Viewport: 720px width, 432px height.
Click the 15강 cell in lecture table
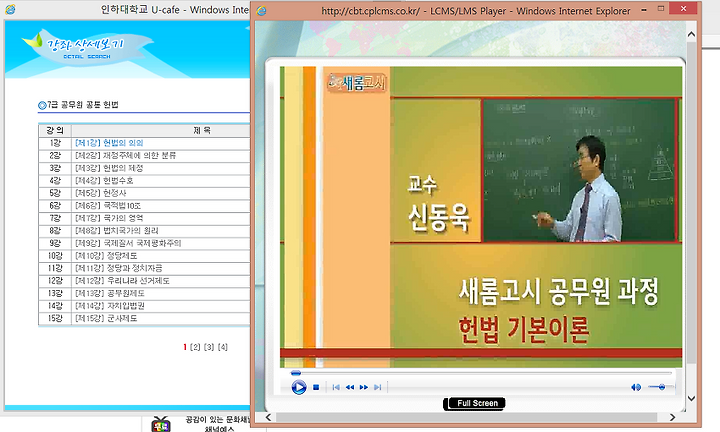pos(55,318)
